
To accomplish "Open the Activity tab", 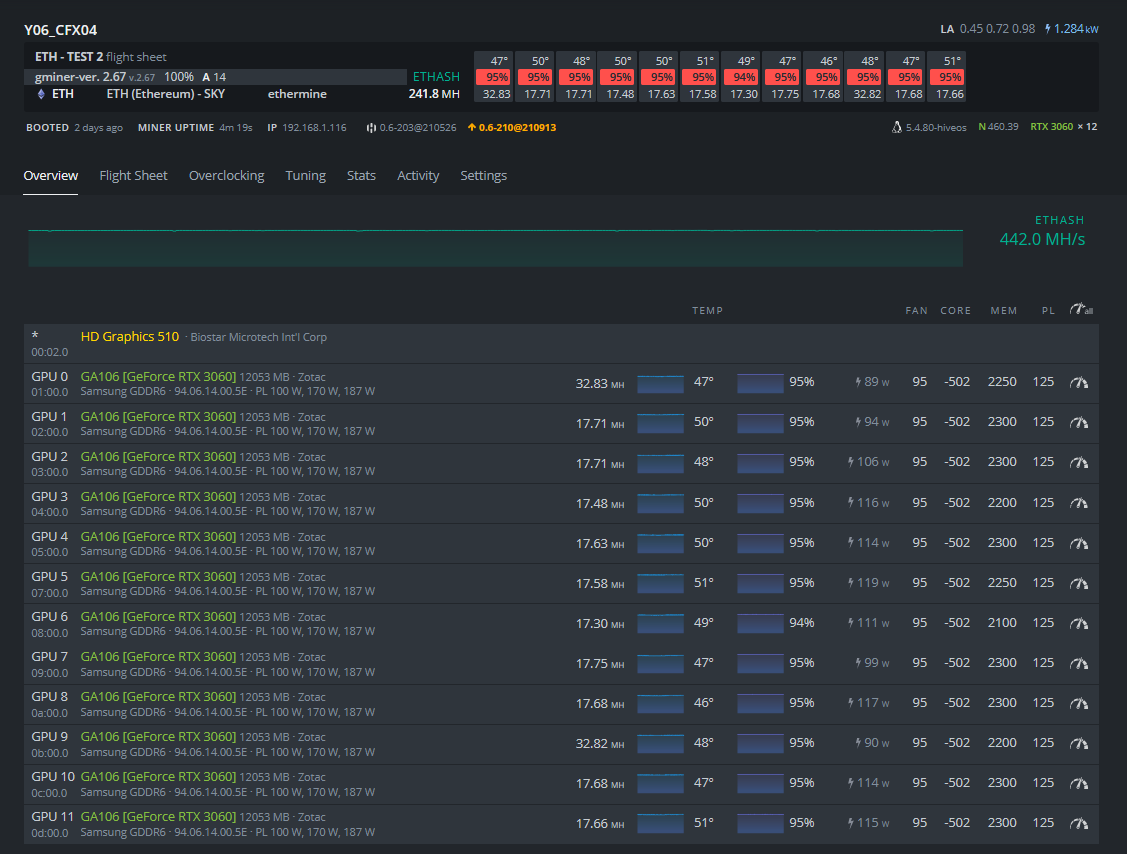I will (x=418, y=175).
